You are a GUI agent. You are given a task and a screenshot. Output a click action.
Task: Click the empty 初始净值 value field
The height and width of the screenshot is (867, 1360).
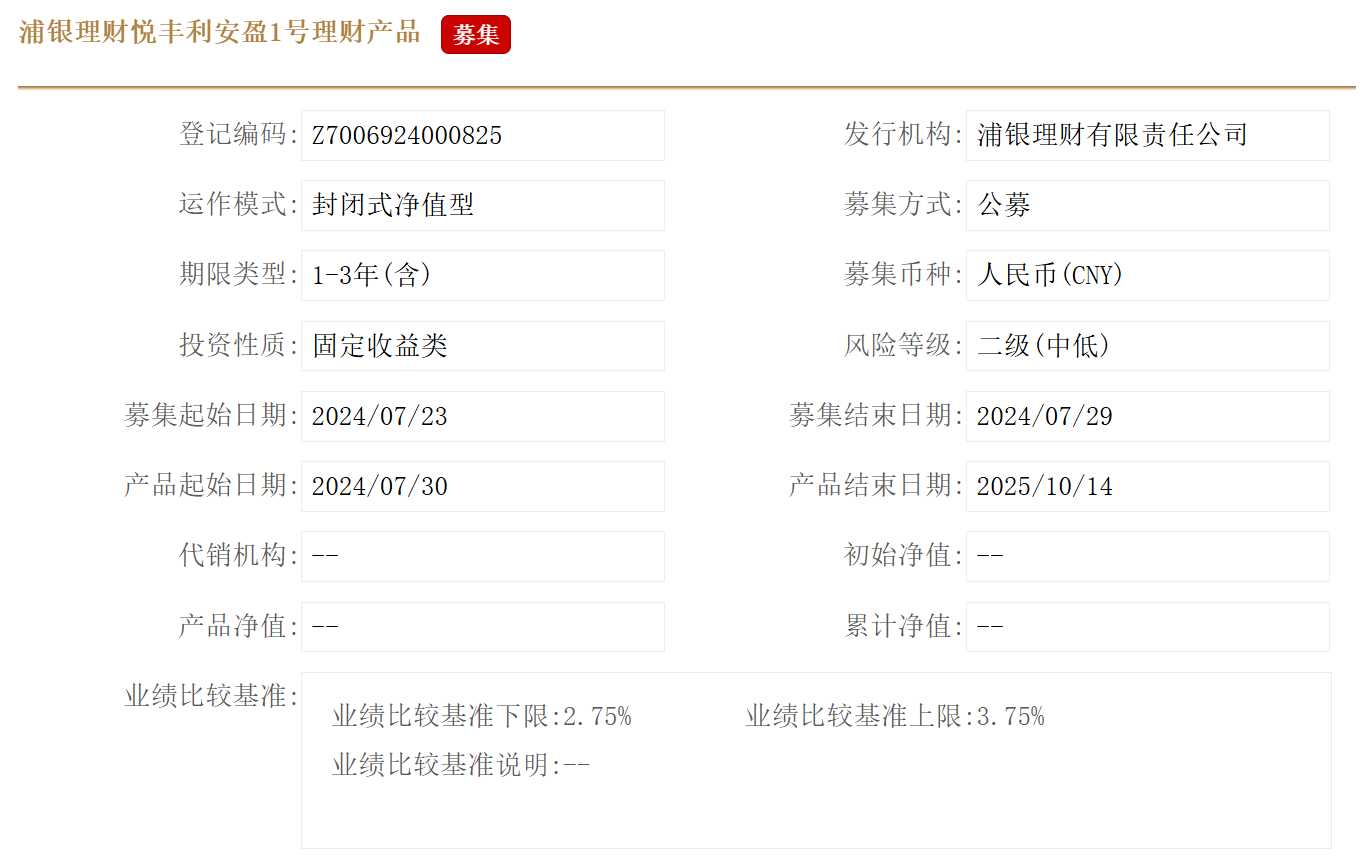(1148, 556)
